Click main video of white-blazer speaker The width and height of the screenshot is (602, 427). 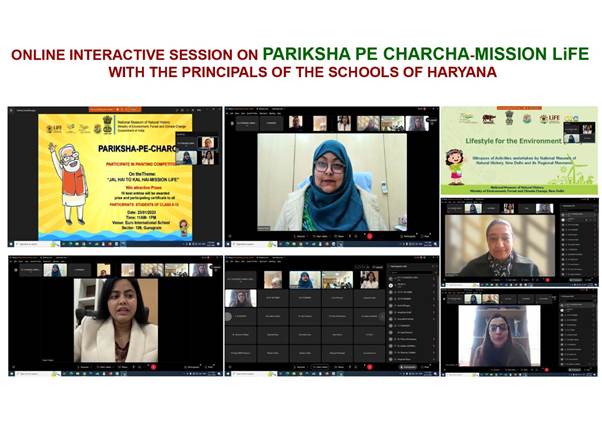point(116,320)
